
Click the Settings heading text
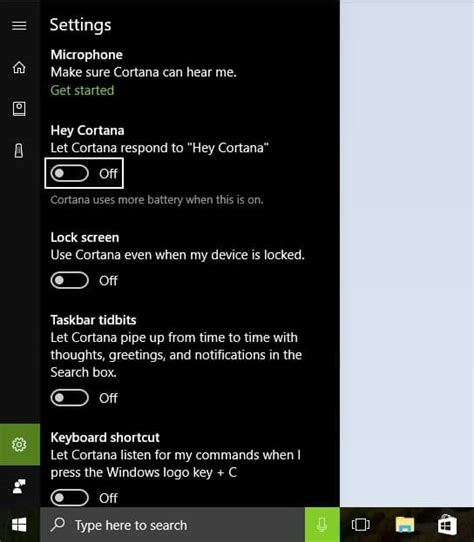pos(81,25)
